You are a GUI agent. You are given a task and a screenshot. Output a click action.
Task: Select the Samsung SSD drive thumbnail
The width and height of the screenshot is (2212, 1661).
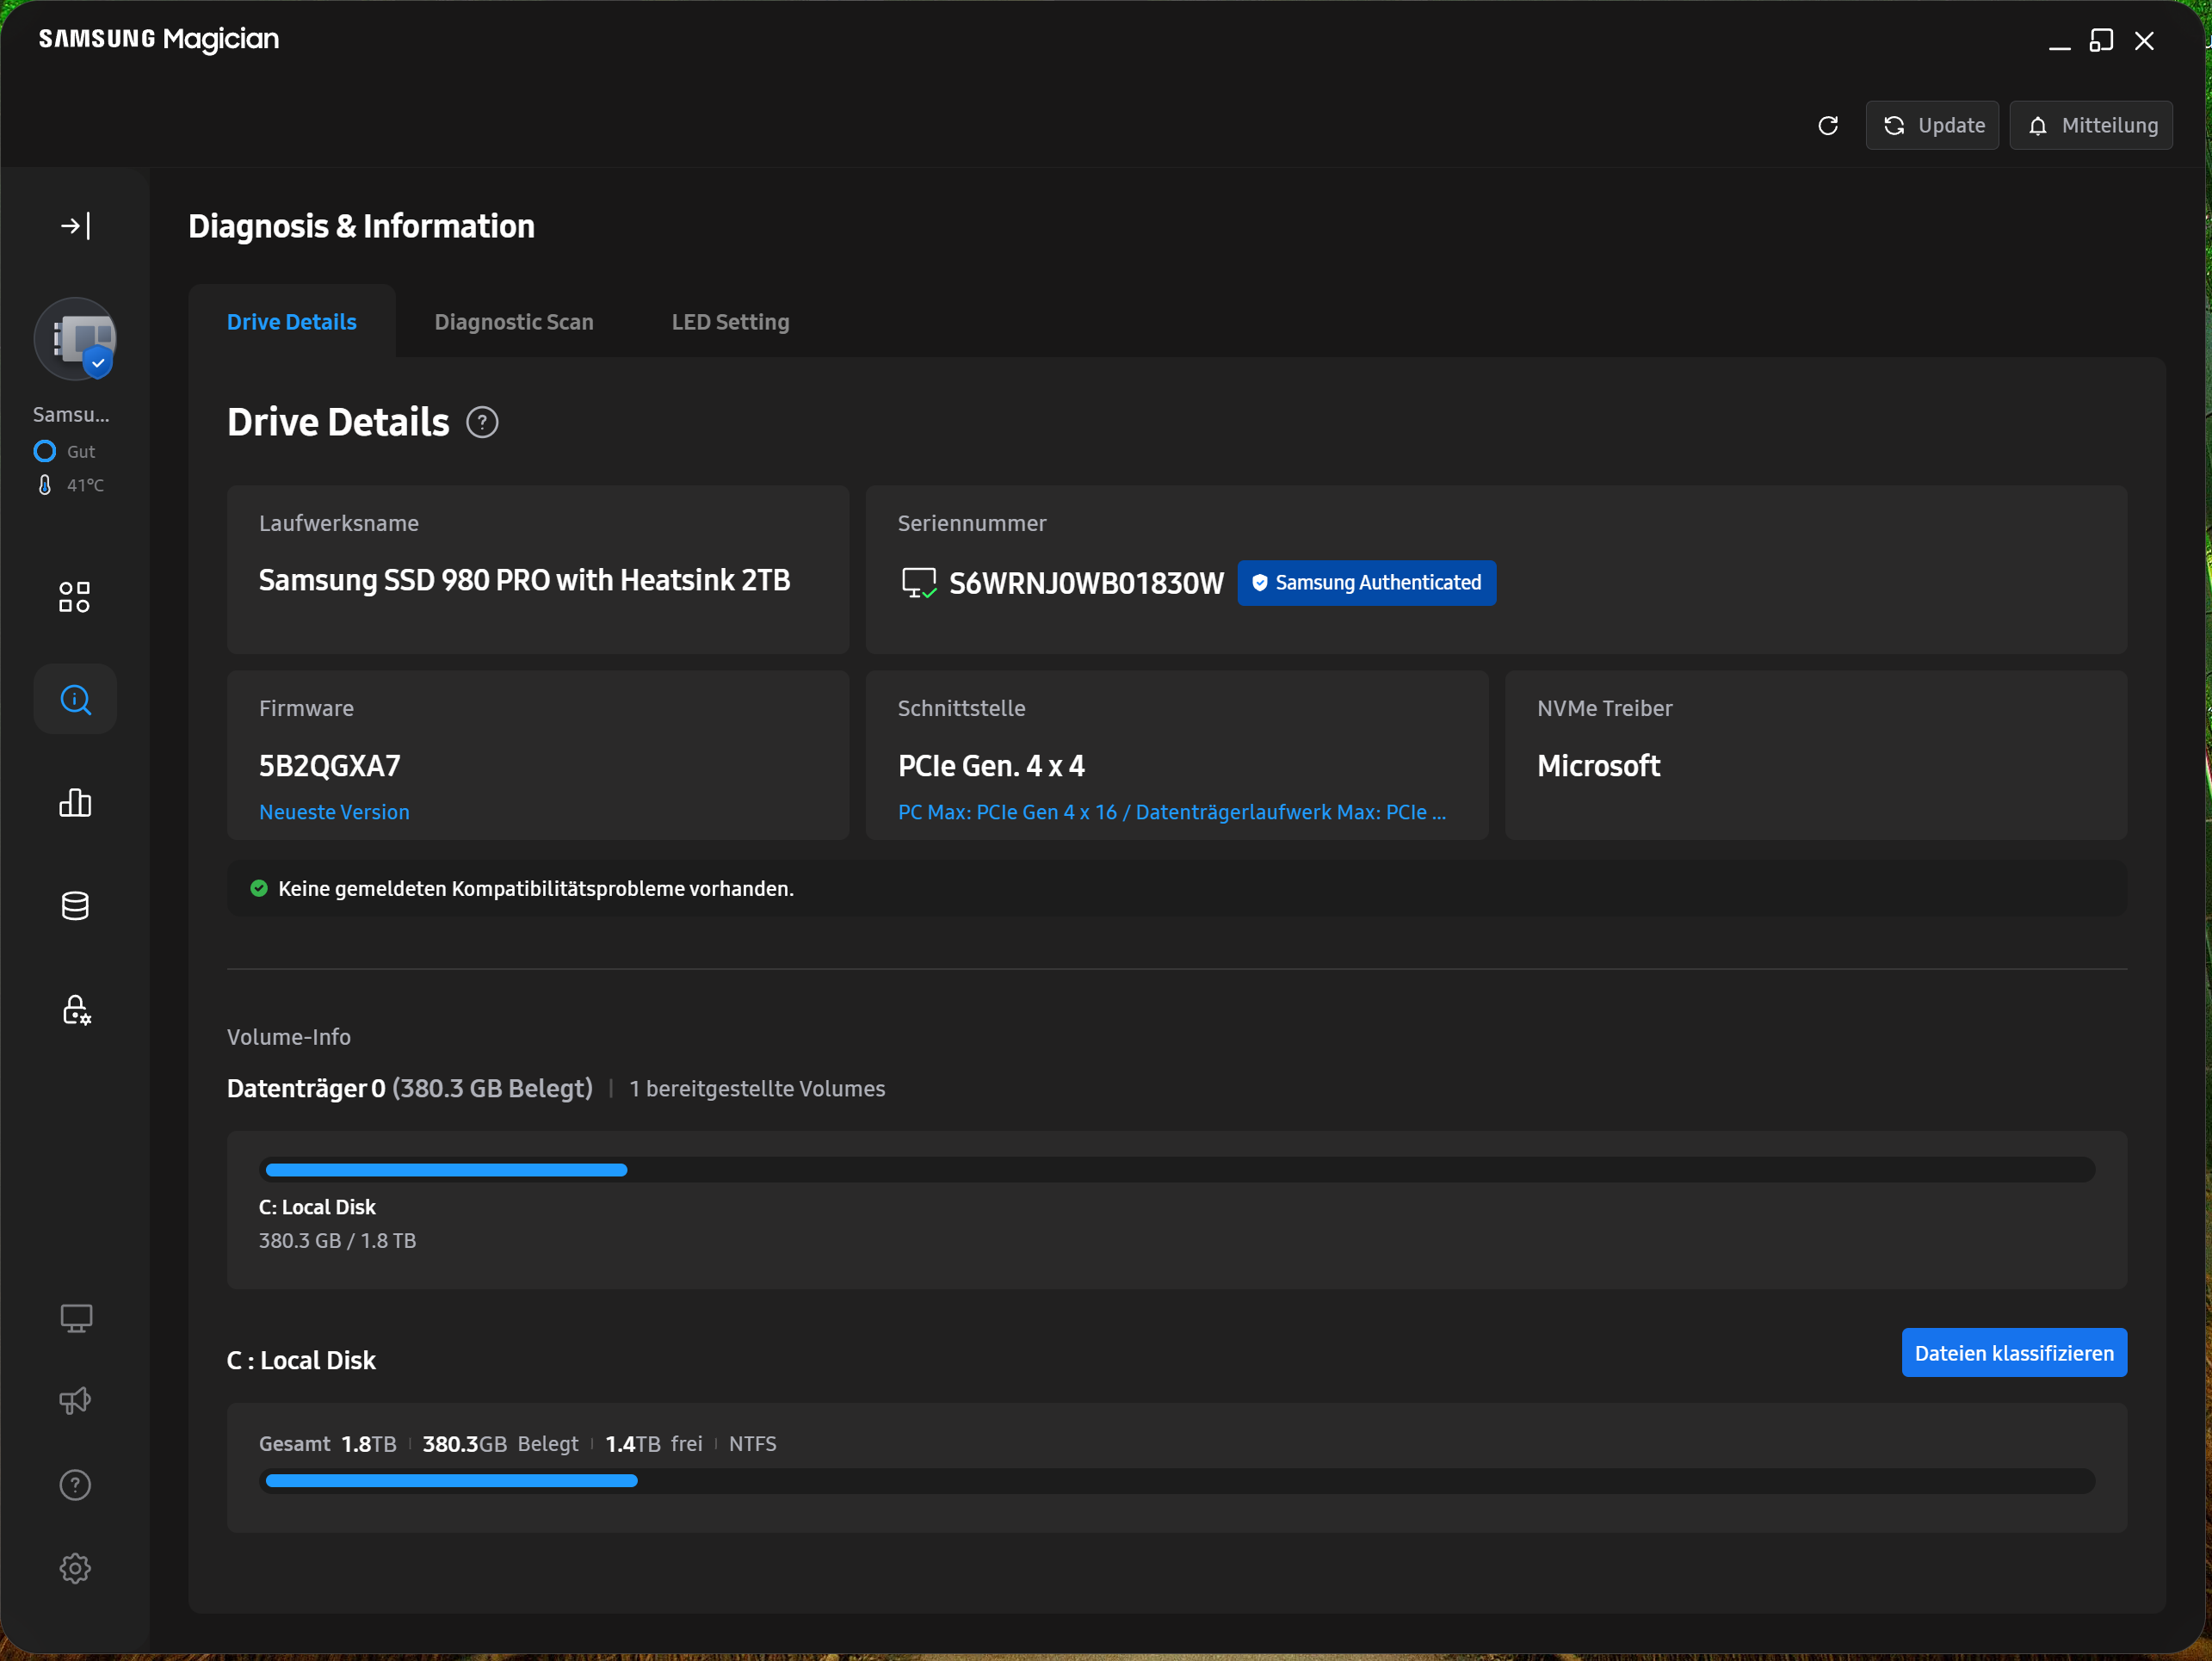[75, 339]
